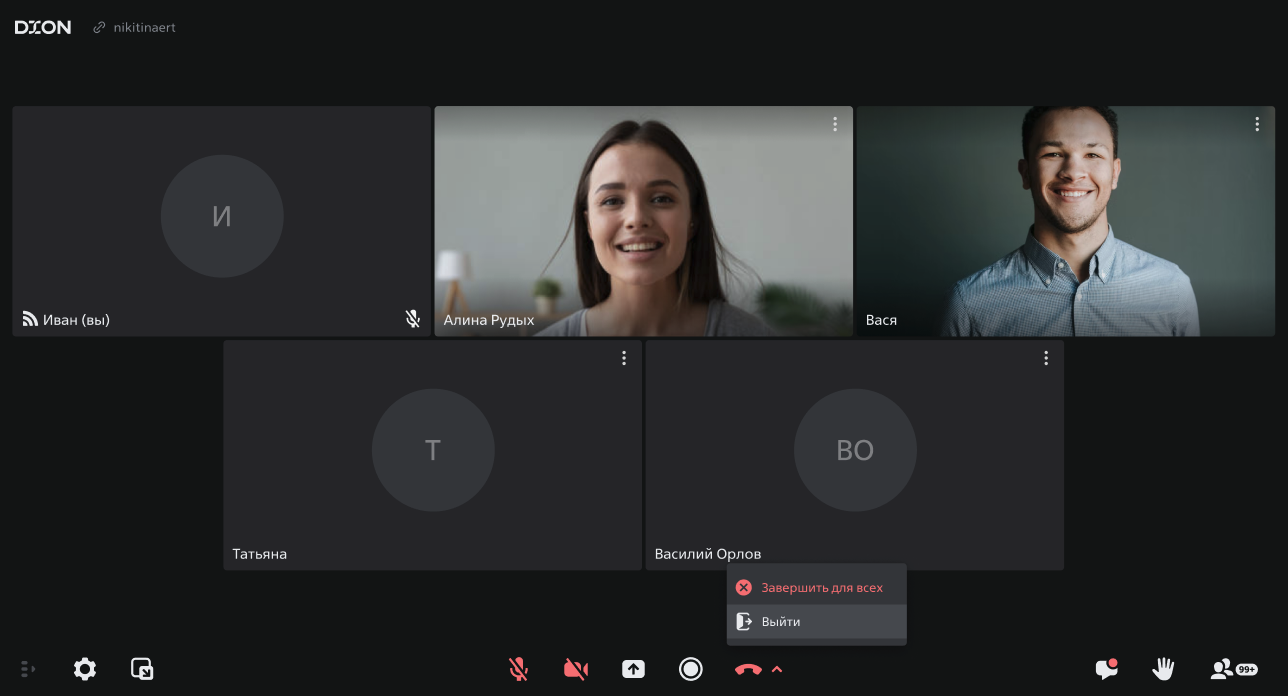This screenshot has height=696, width=1288.
Task: Click the exit door icon in menu
Action: [x=744, y=622]
